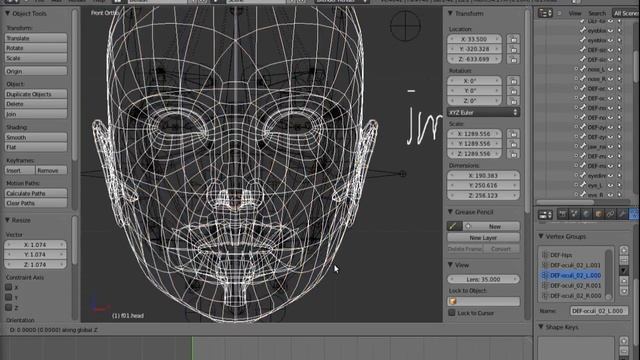Click the Lens 35.000 slider field
The height and width of the screenshot is (360, 640).
pyautogui.click(x=484, y=279)
